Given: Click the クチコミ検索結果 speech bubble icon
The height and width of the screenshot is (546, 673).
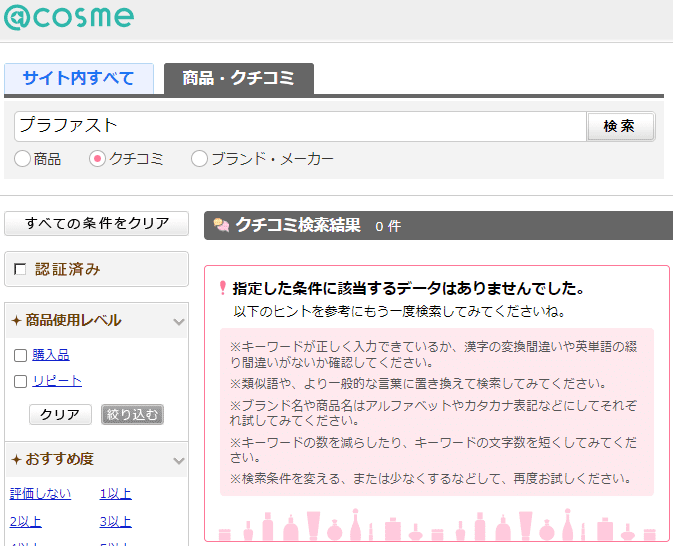Looking at the screenshot, I should point(221,225).
